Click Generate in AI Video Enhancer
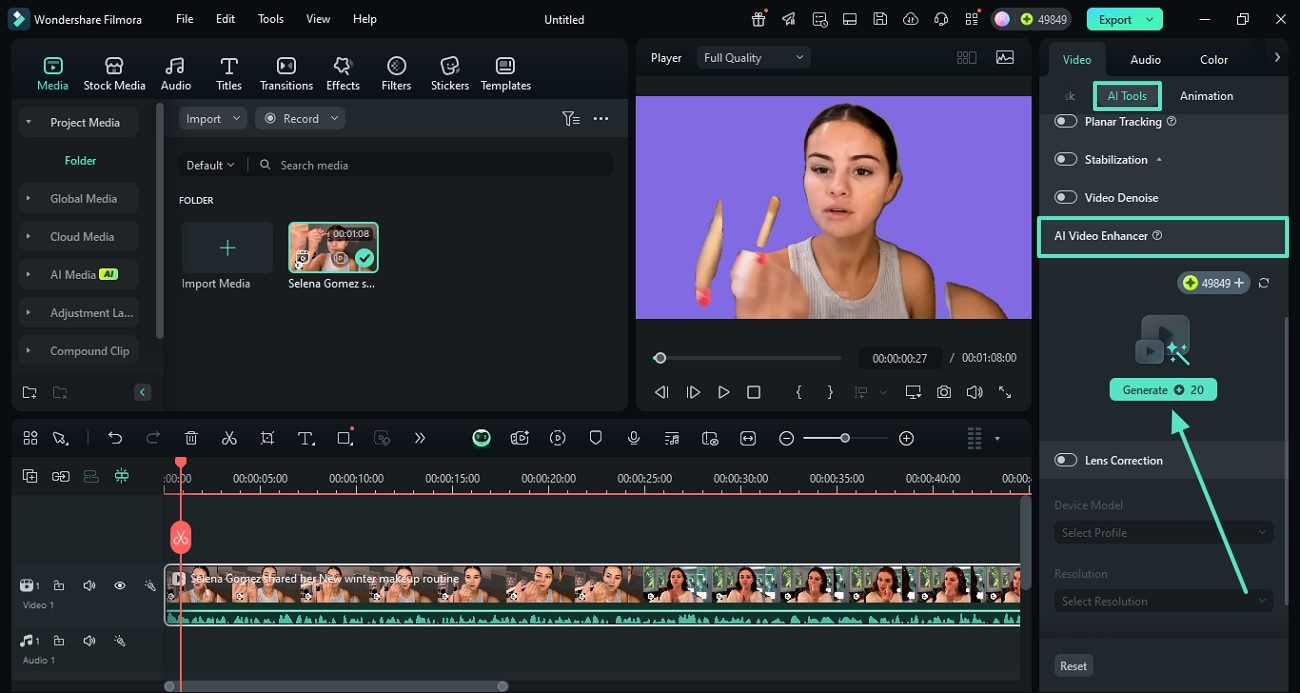Image resolution: width=1300 pixels, height=693 pixels. pos(1163,390)
